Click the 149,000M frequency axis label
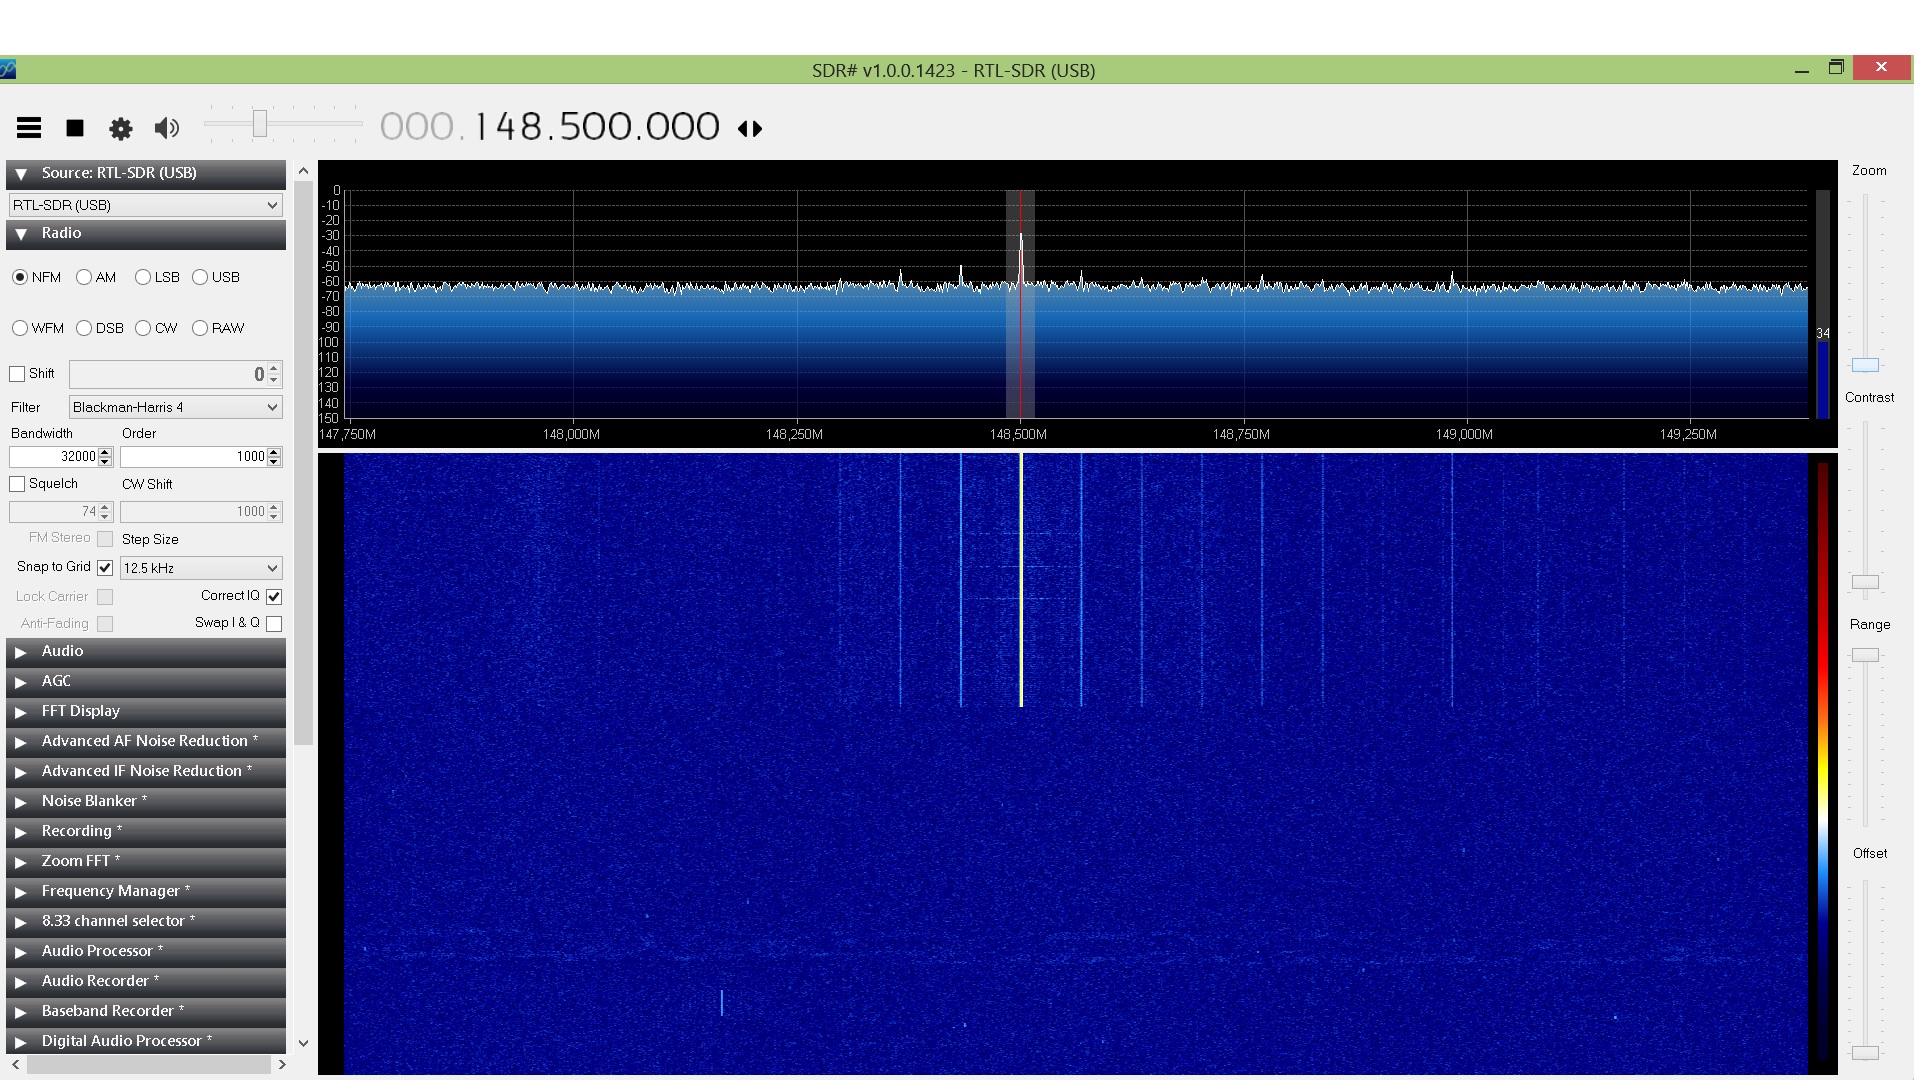Image resolution: width=1920 pixels, height=1080 pixels. [x=1464, y=434]
